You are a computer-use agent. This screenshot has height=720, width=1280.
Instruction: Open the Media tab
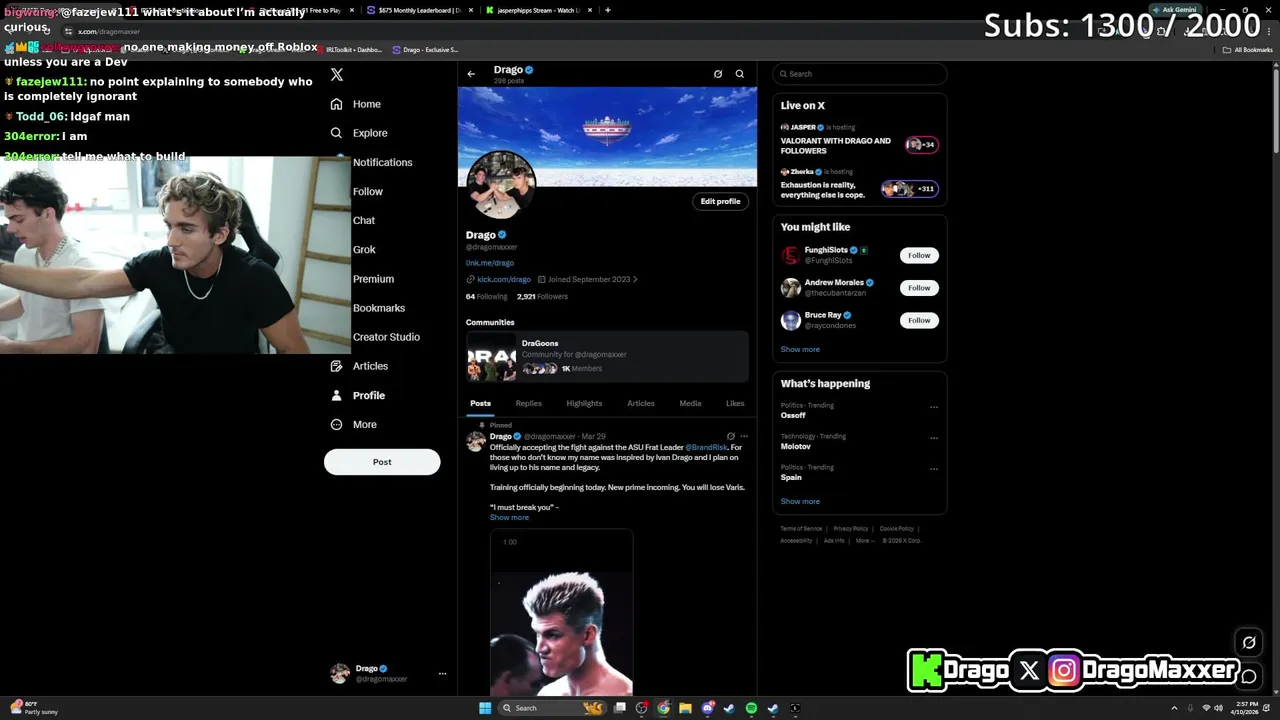[x=690, y=403]
